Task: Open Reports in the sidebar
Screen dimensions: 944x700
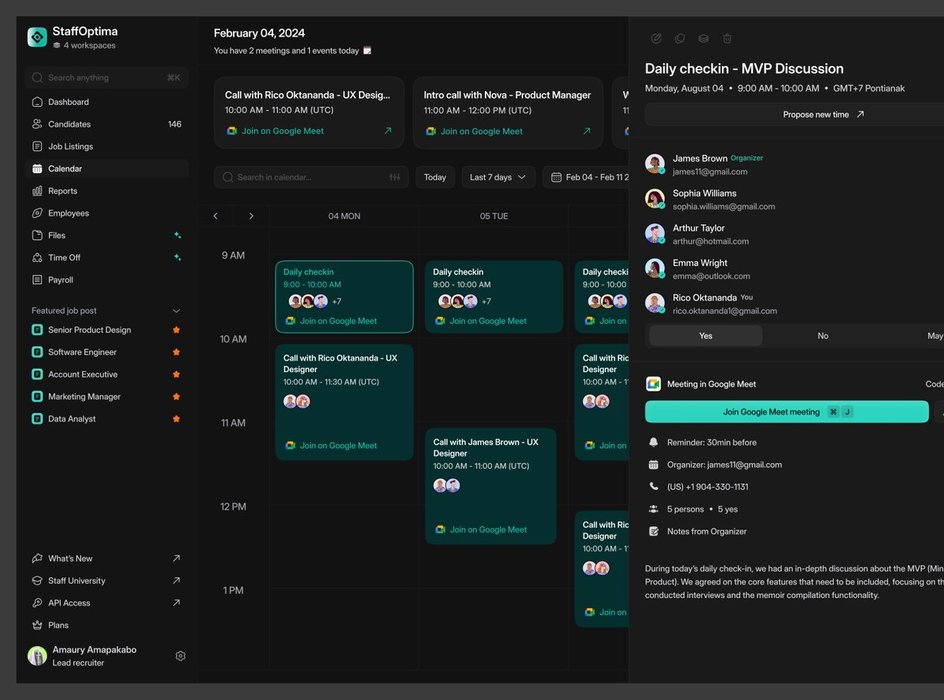Action: click(x=62, y=191)
